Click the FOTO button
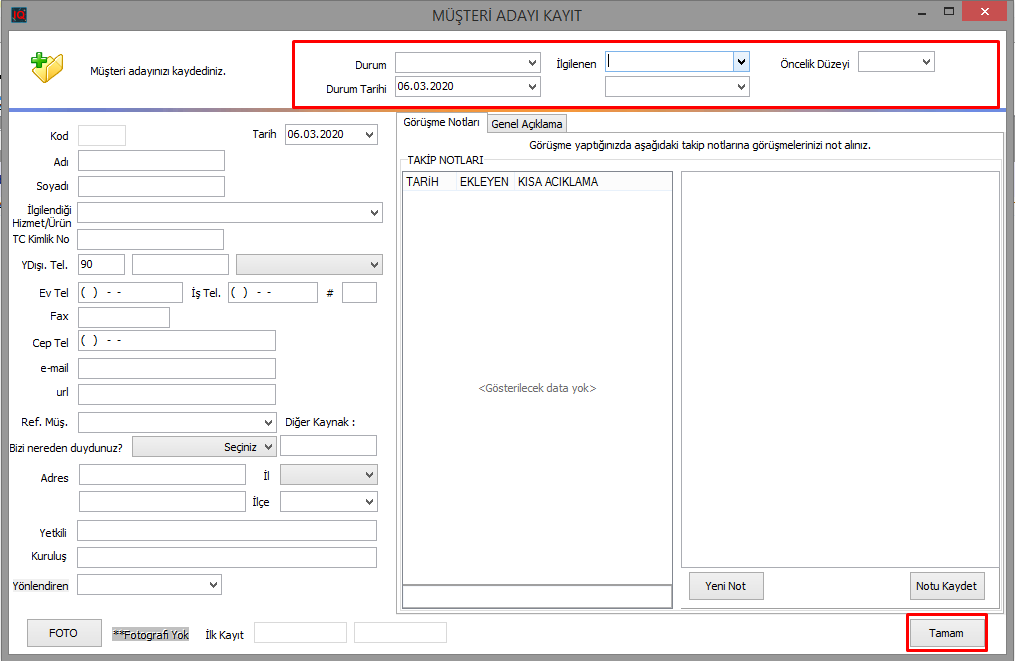This screenshot has width=1015, height=661. click(62, 633)
